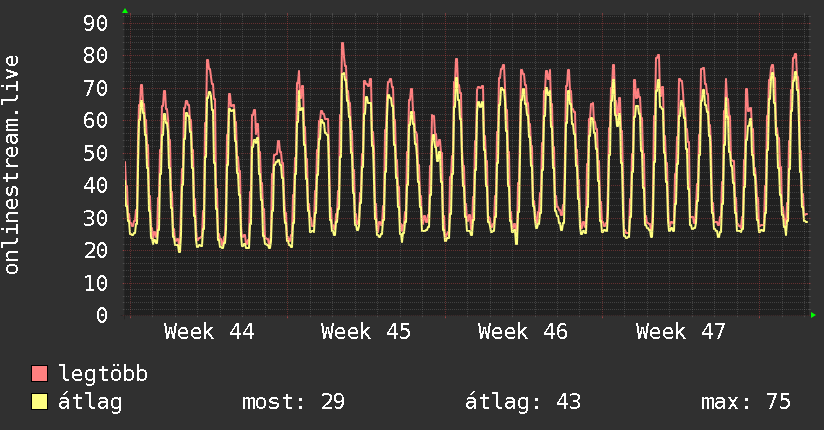Click the 50 y-axis tick label
Viewport: 824px width, 430px height.
tap(96, 153)
